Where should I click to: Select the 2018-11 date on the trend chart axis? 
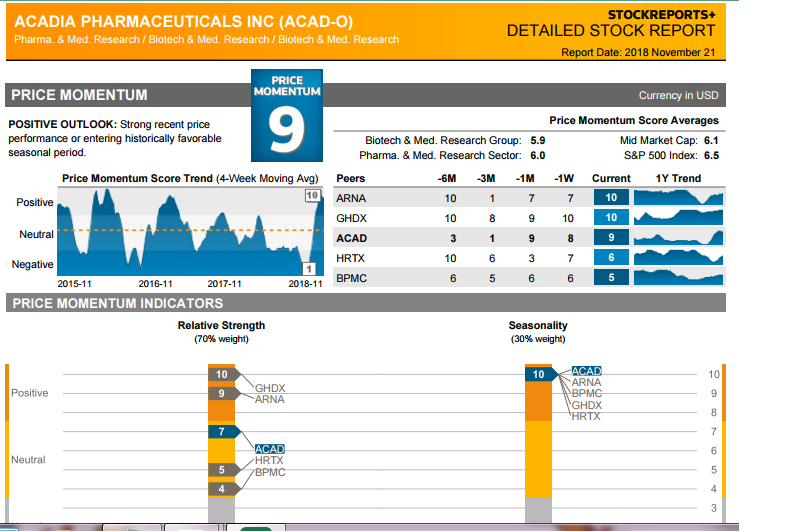305,284
